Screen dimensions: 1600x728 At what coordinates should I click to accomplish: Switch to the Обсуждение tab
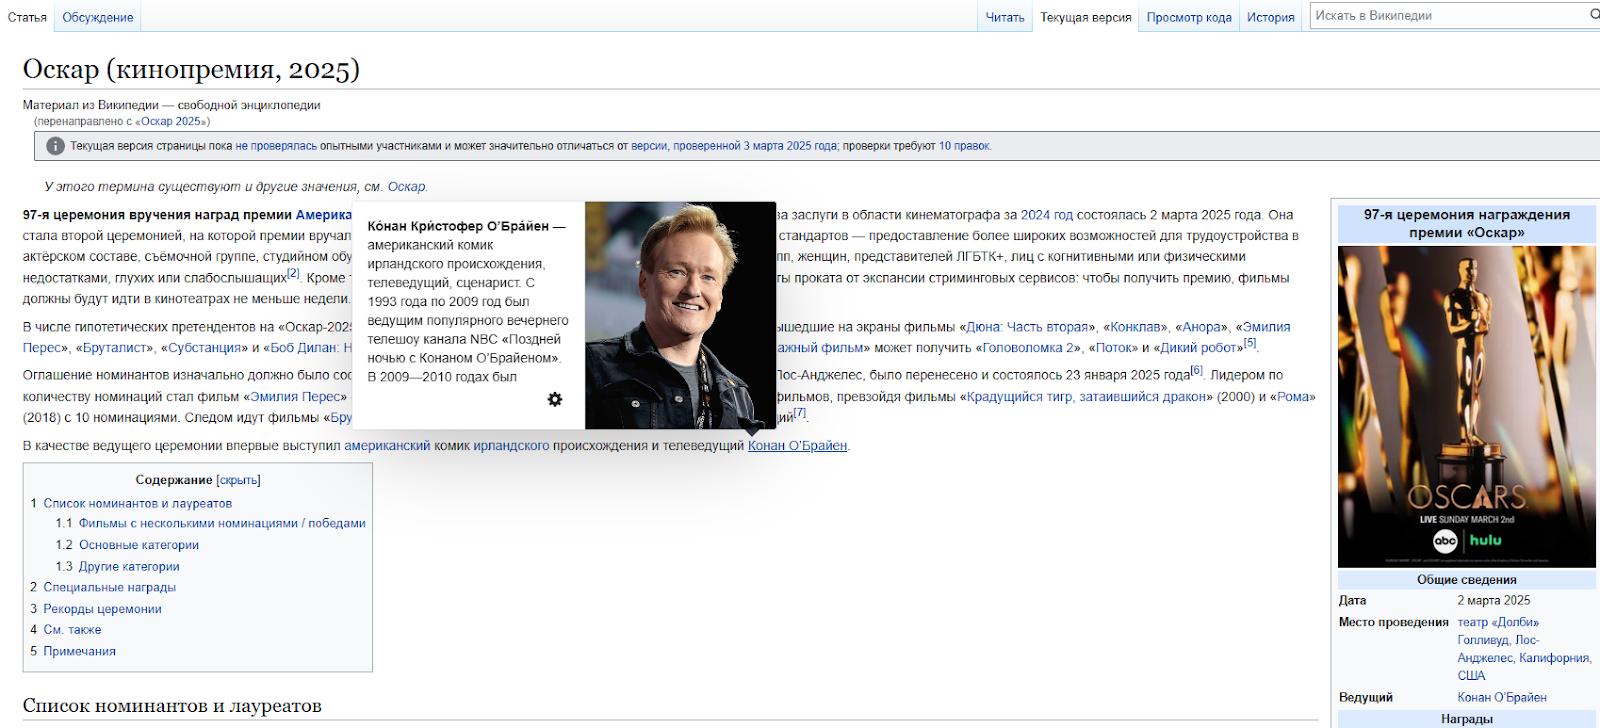click(98, 17)
